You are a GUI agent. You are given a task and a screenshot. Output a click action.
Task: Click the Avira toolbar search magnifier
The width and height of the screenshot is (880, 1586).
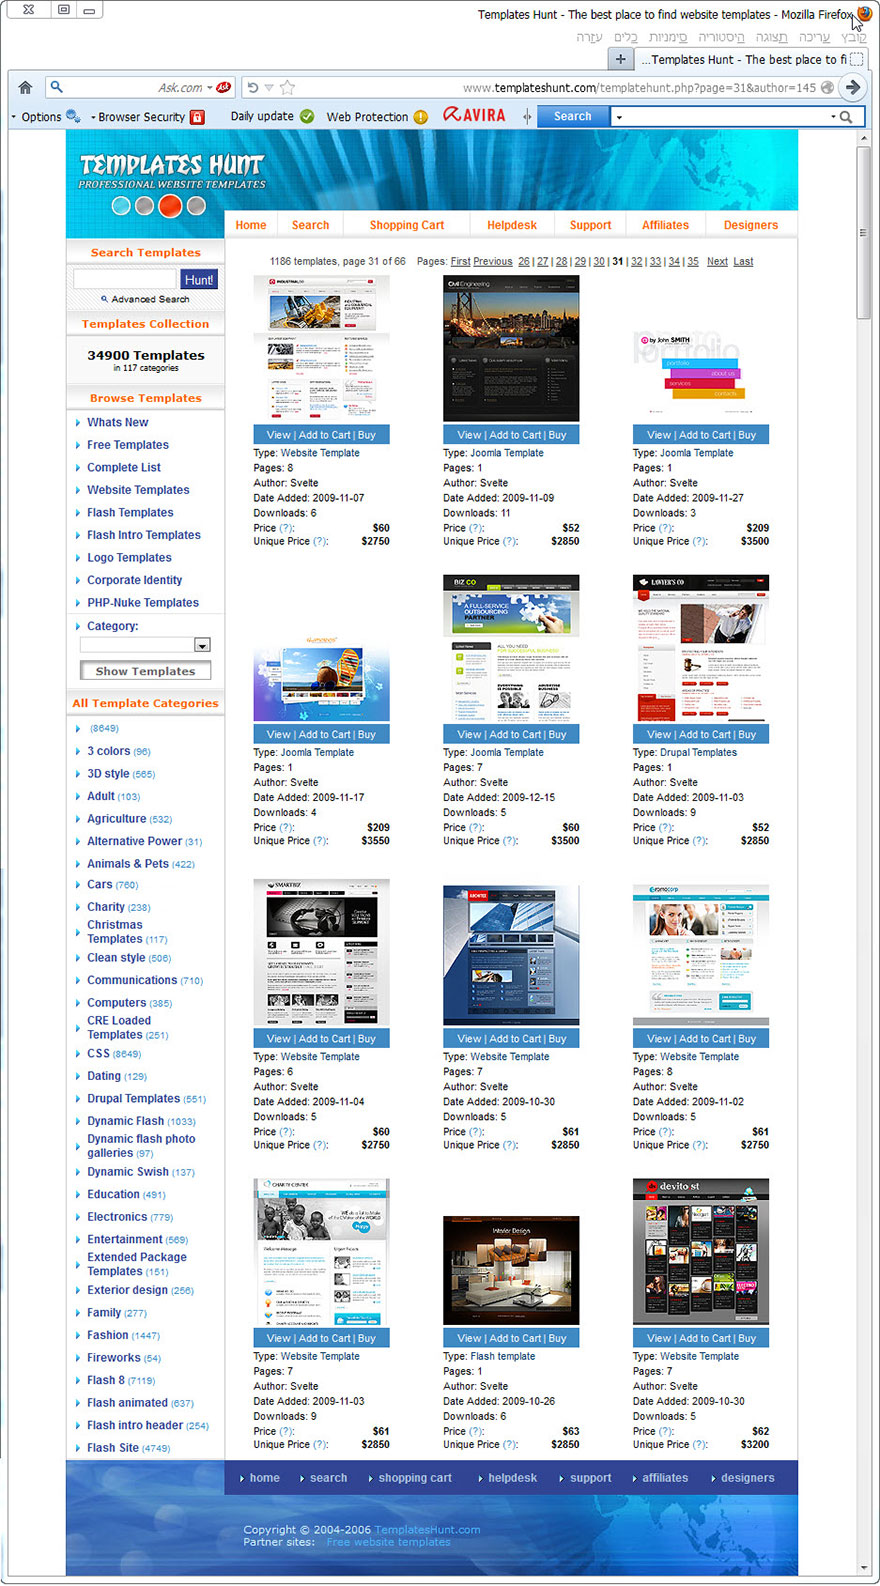coord(846,117)
